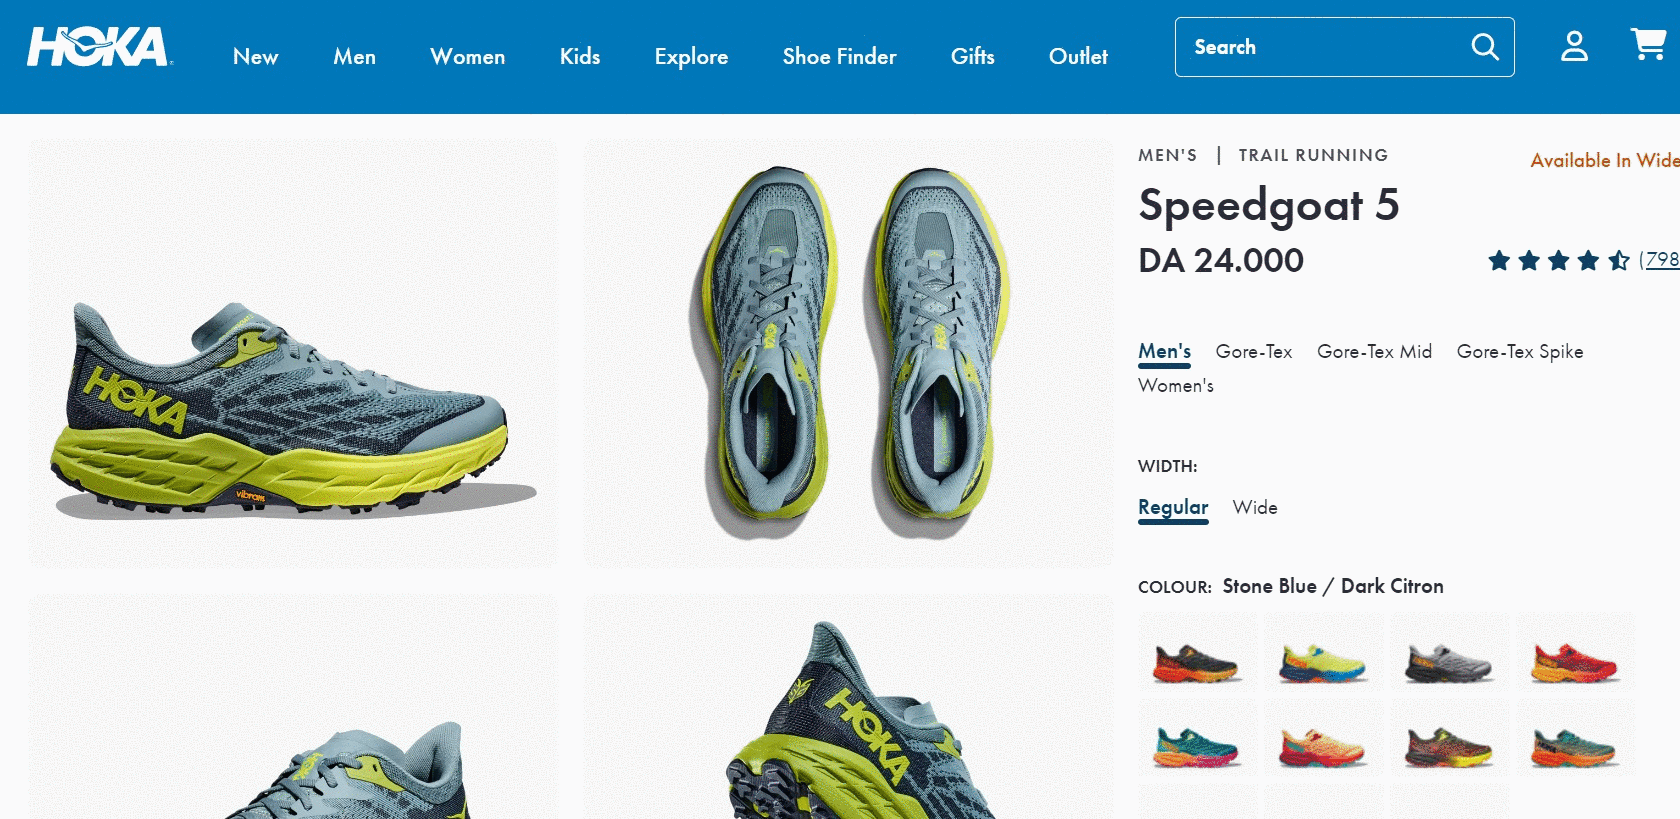
Task: Open the Women navigation menu
Action: (467, 57)
